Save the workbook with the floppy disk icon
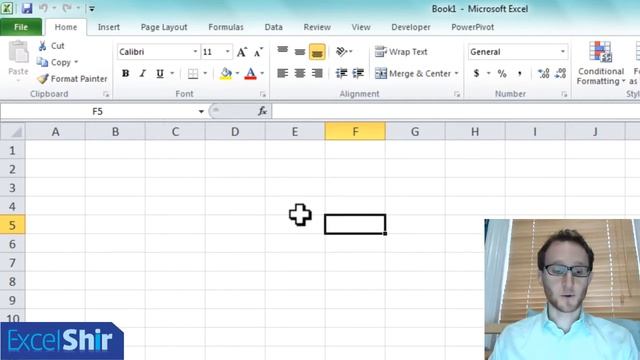The image size is (640, 360). pos(27,8)
